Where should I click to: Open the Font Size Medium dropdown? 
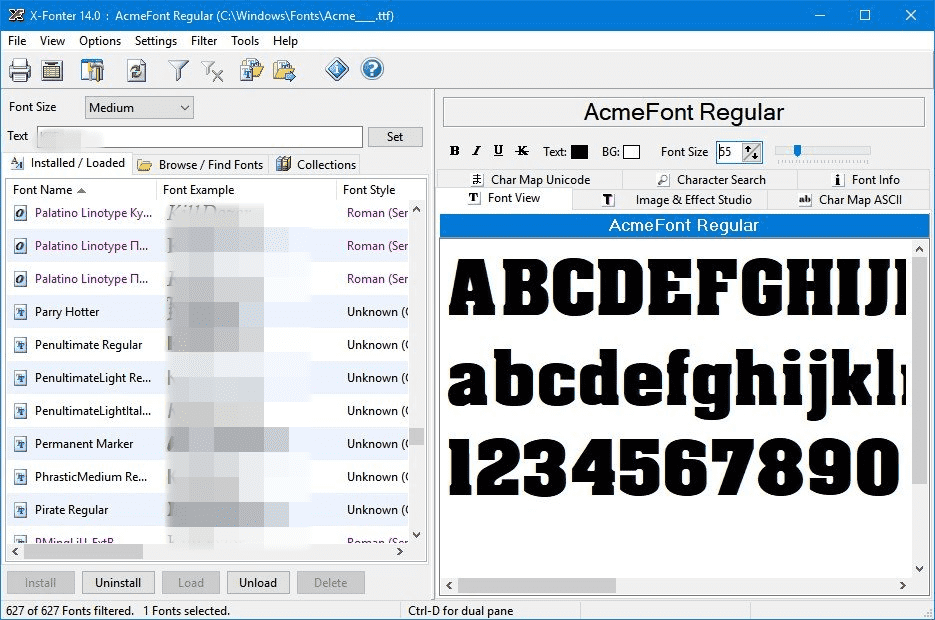click(x=139, y=108)
